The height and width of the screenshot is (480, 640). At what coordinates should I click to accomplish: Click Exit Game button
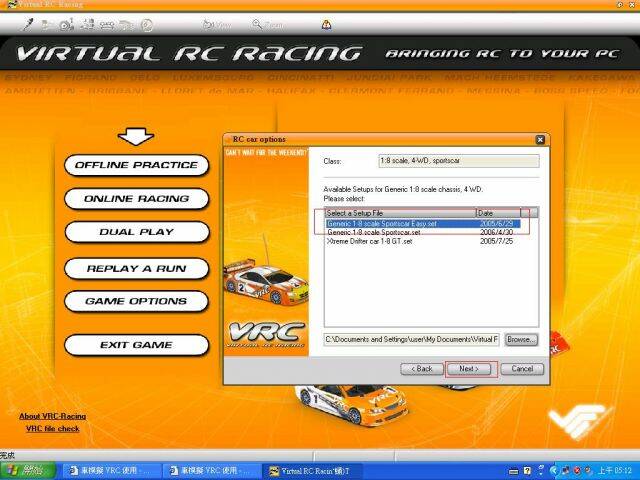point(136,345)
